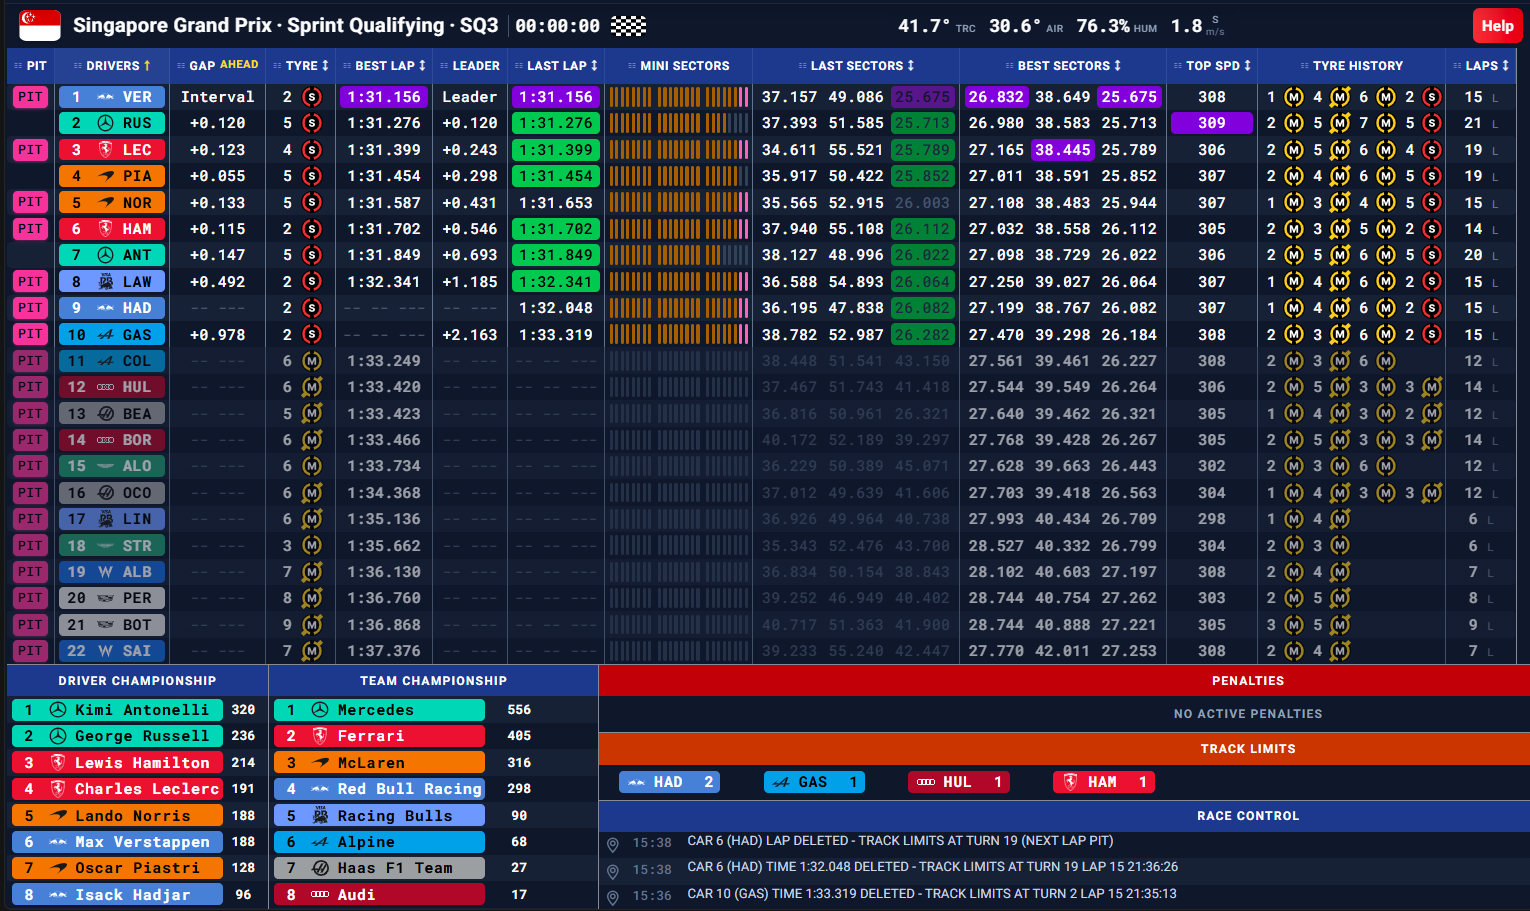The image size is (1530, 911).
Task: Click the MINI SECTORS column header
Action: (679, 66)
